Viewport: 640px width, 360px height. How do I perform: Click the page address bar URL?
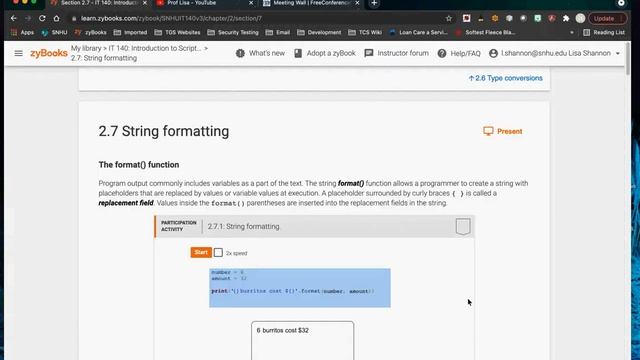point(171,18)
